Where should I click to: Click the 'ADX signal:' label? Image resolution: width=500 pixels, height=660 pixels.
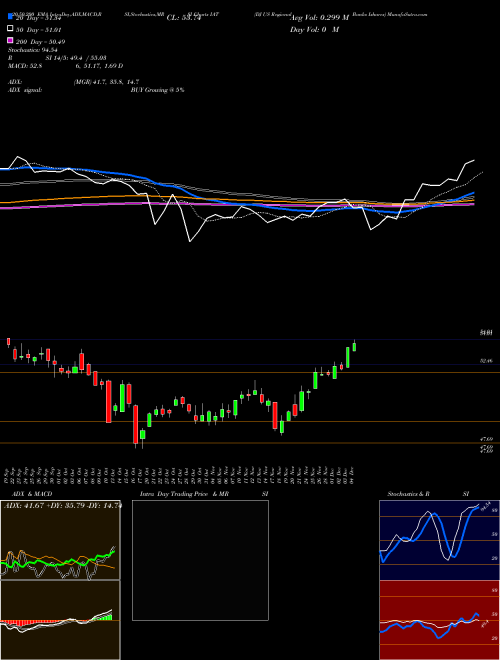pos(25,90)
